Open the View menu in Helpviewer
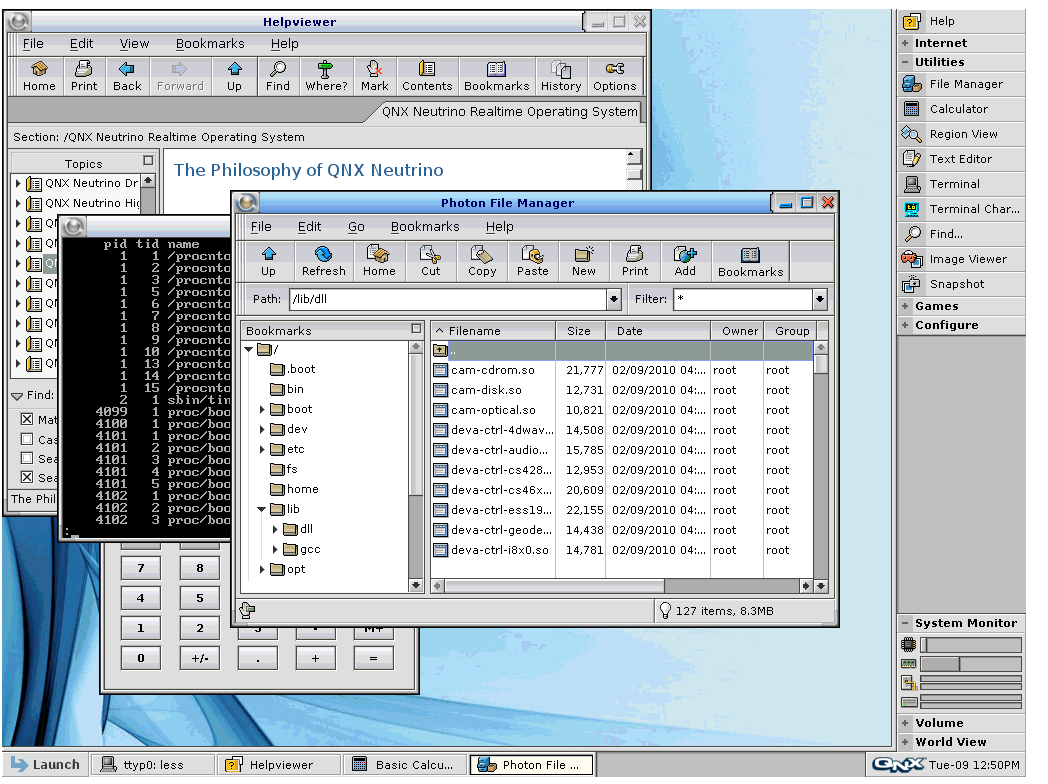Screen dimensions: 1048x784 [x=134, y=43]
